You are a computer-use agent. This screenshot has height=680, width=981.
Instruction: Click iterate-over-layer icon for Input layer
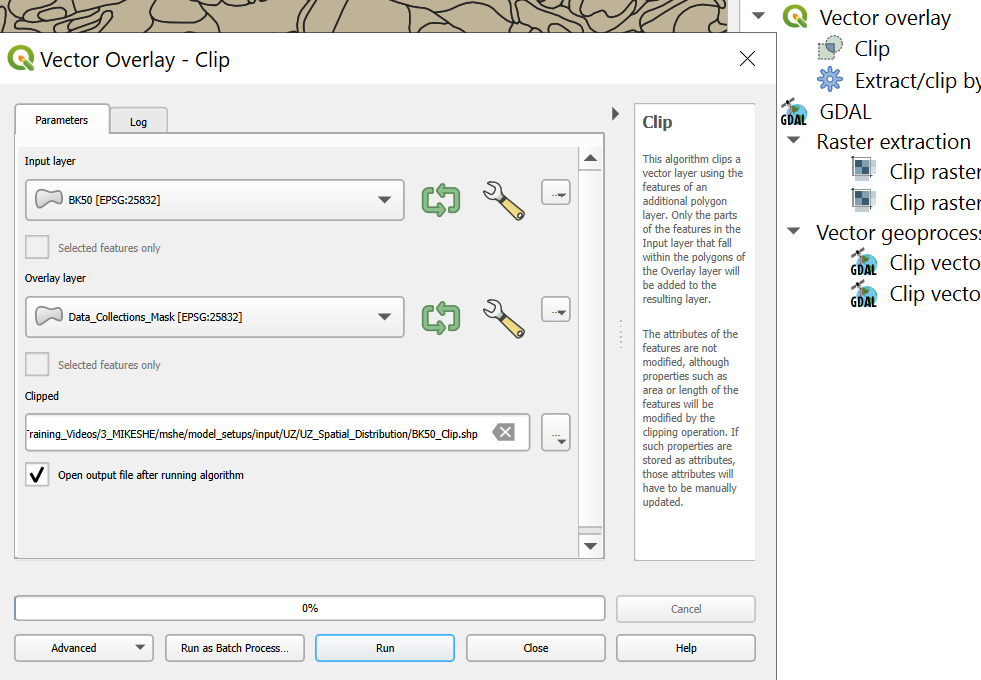pyautogui.click(x=441, y=200)
